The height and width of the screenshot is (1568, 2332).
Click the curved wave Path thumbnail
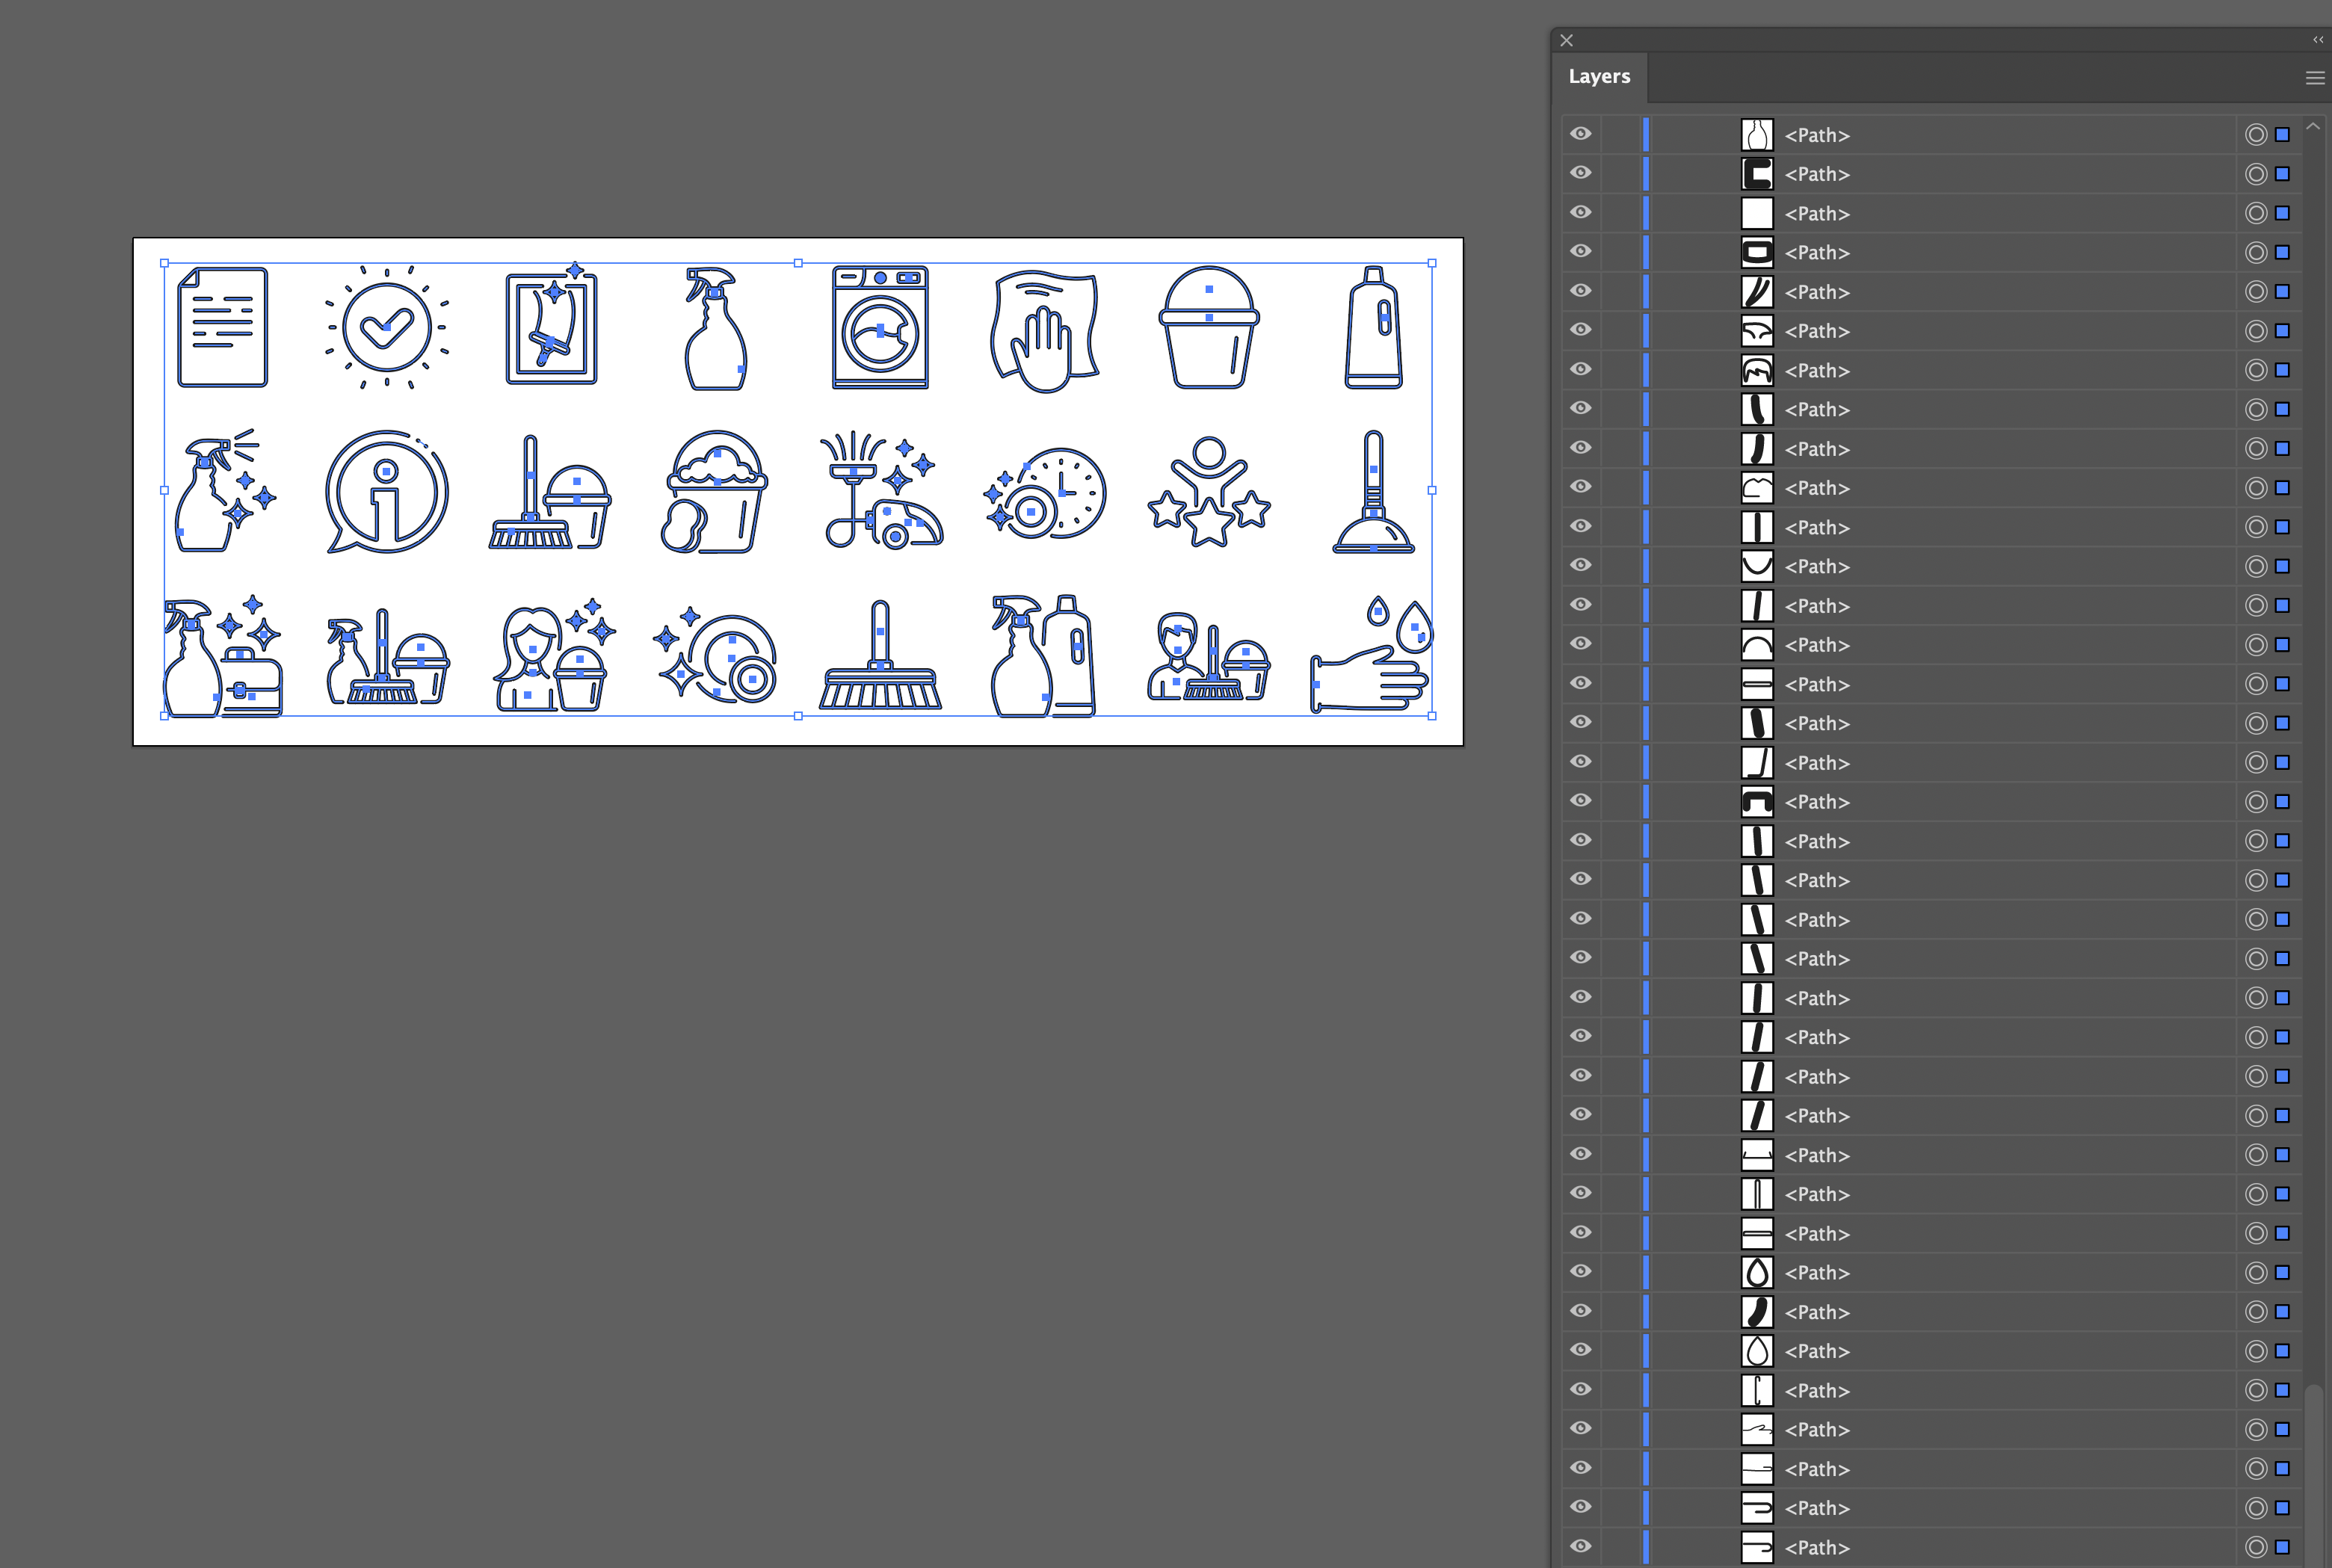coord(1757,331)
